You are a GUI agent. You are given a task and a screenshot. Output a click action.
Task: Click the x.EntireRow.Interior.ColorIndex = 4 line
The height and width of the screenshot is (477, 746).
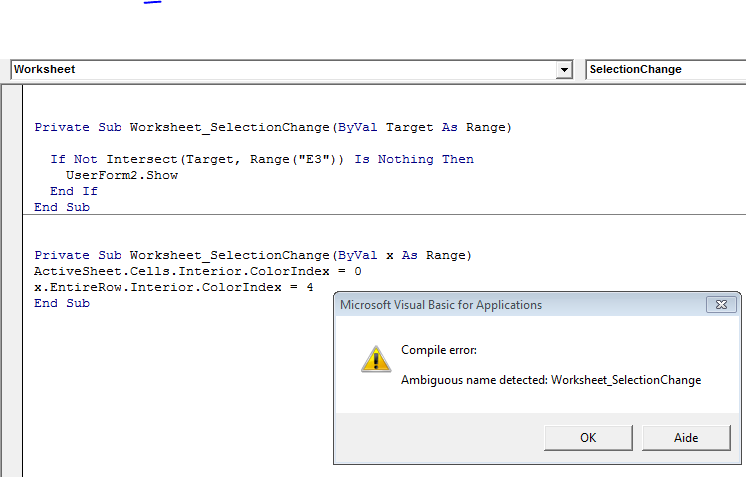(x=173, y=287)
